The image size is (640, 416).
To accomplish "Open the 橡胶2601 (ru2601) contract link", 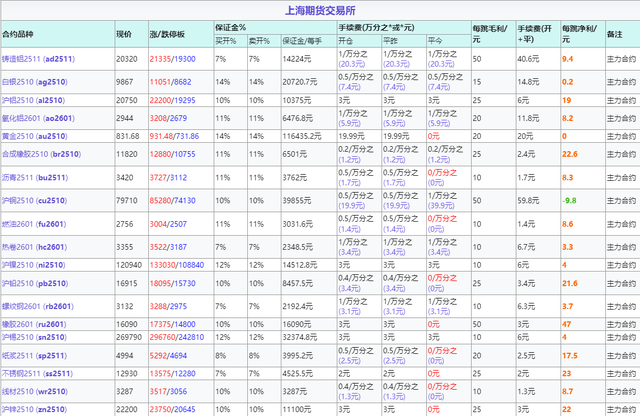I will 34,324.
